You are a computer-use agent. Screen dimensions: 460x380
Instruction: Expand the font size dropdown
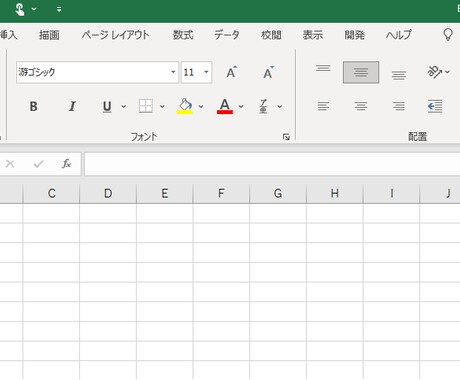(x=206, y=72)
